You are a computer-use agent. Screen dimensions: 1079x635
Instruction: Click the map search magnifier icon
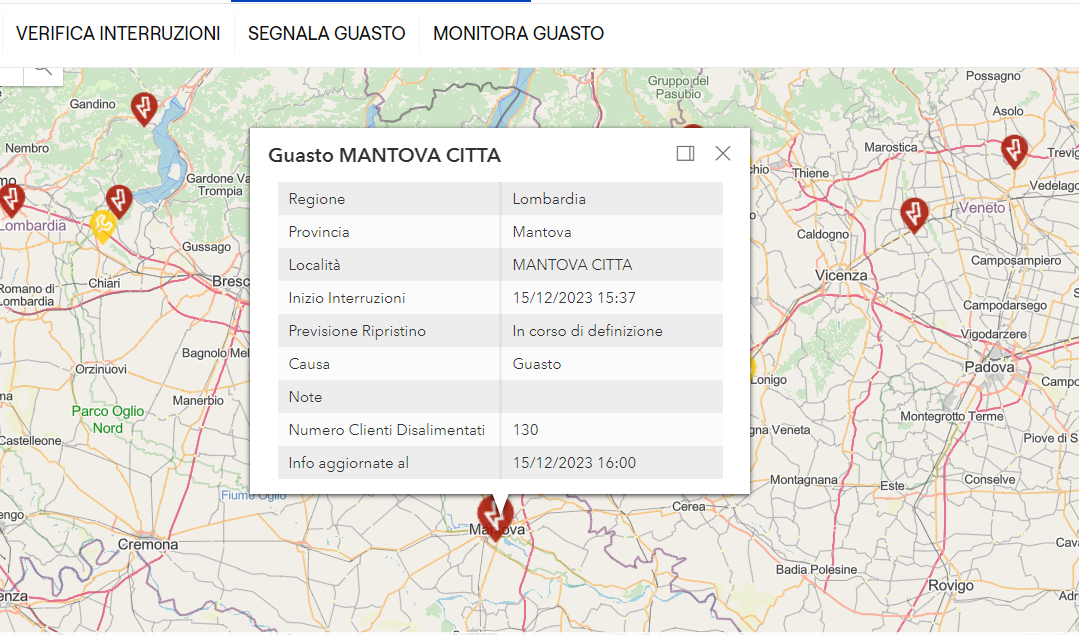[x=42, y=70]
